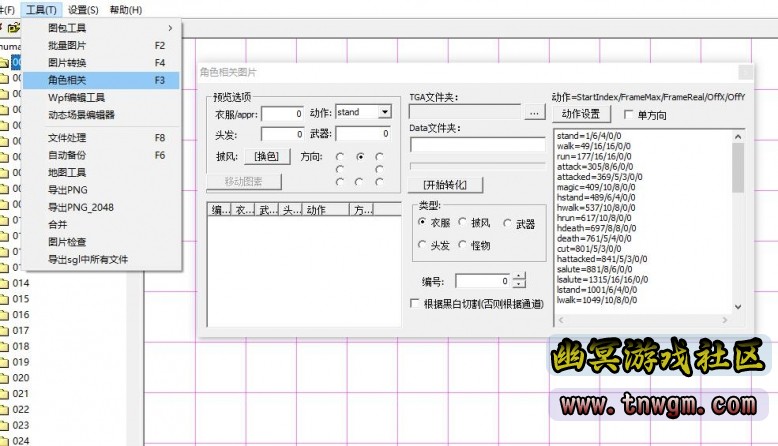
Task: Select the 武器 type radio button
Action: click(x=508, y=223)
